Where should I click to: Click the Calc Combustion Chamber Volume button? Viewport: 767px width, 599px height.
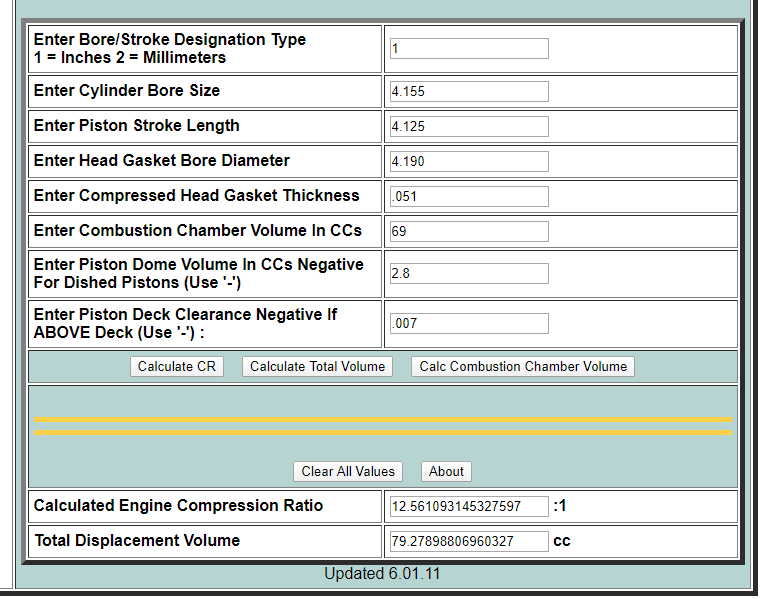522,367
